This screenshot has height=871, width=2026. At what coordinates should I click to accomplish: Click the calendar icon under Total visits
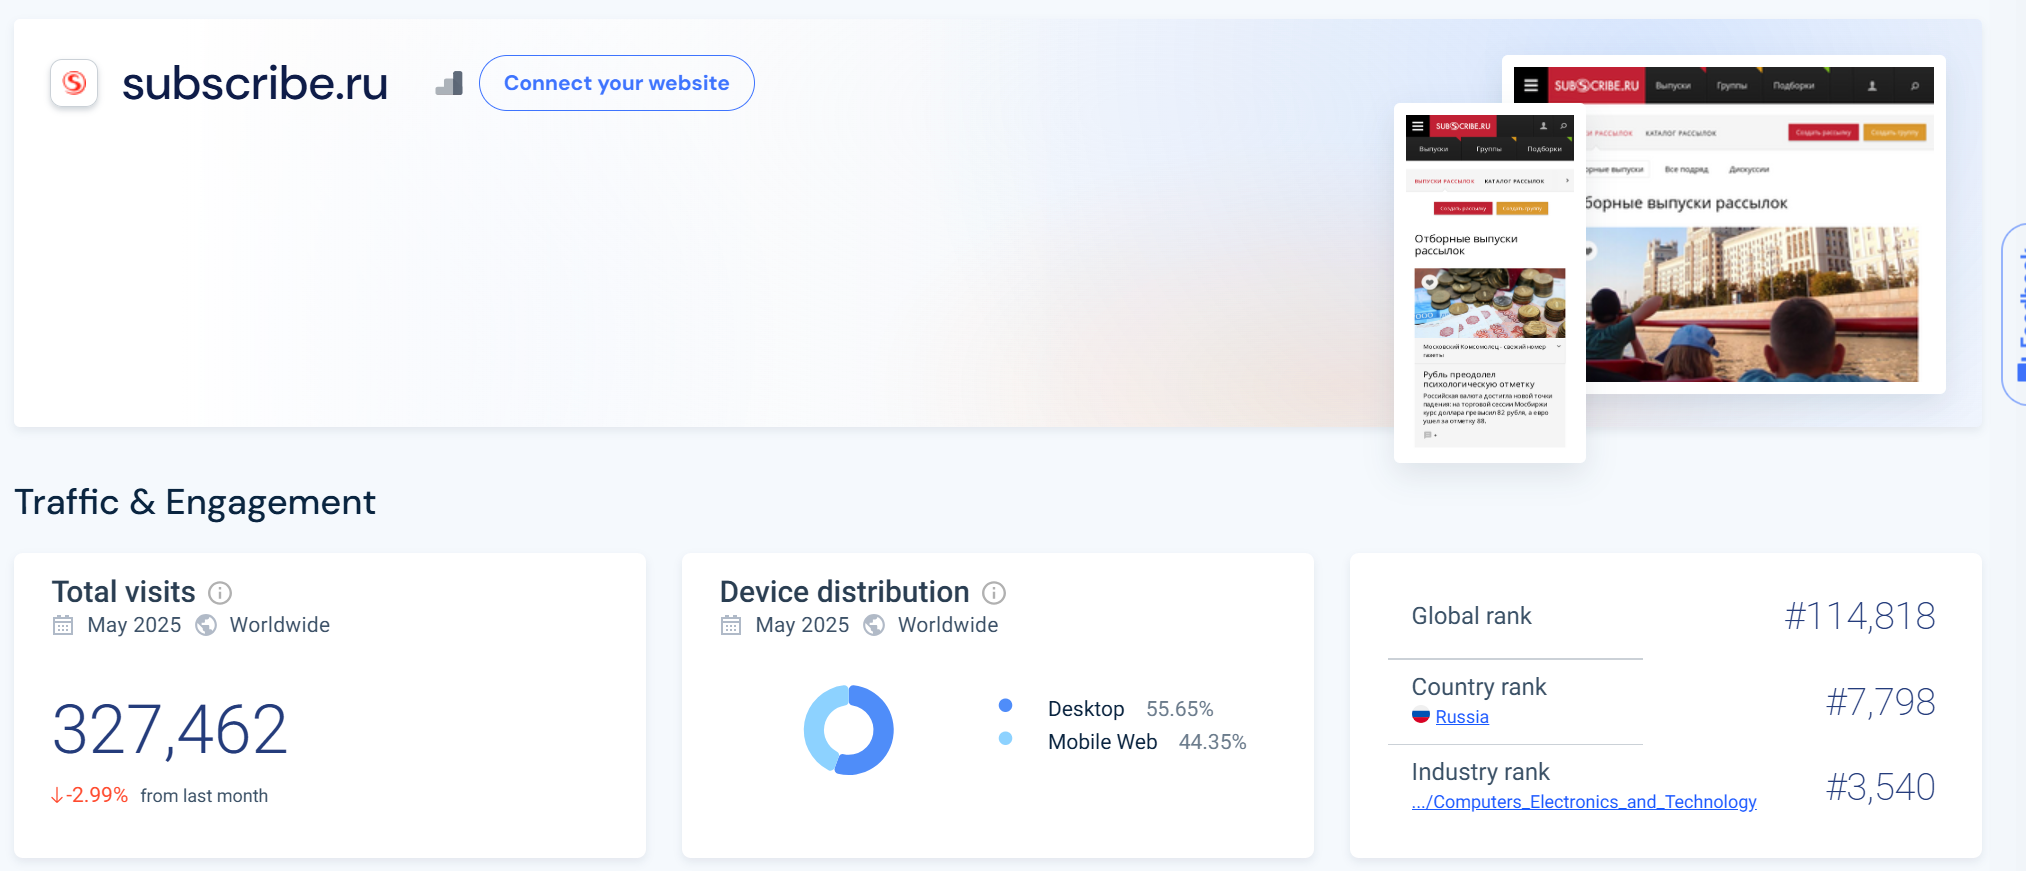tap(63, 625)
